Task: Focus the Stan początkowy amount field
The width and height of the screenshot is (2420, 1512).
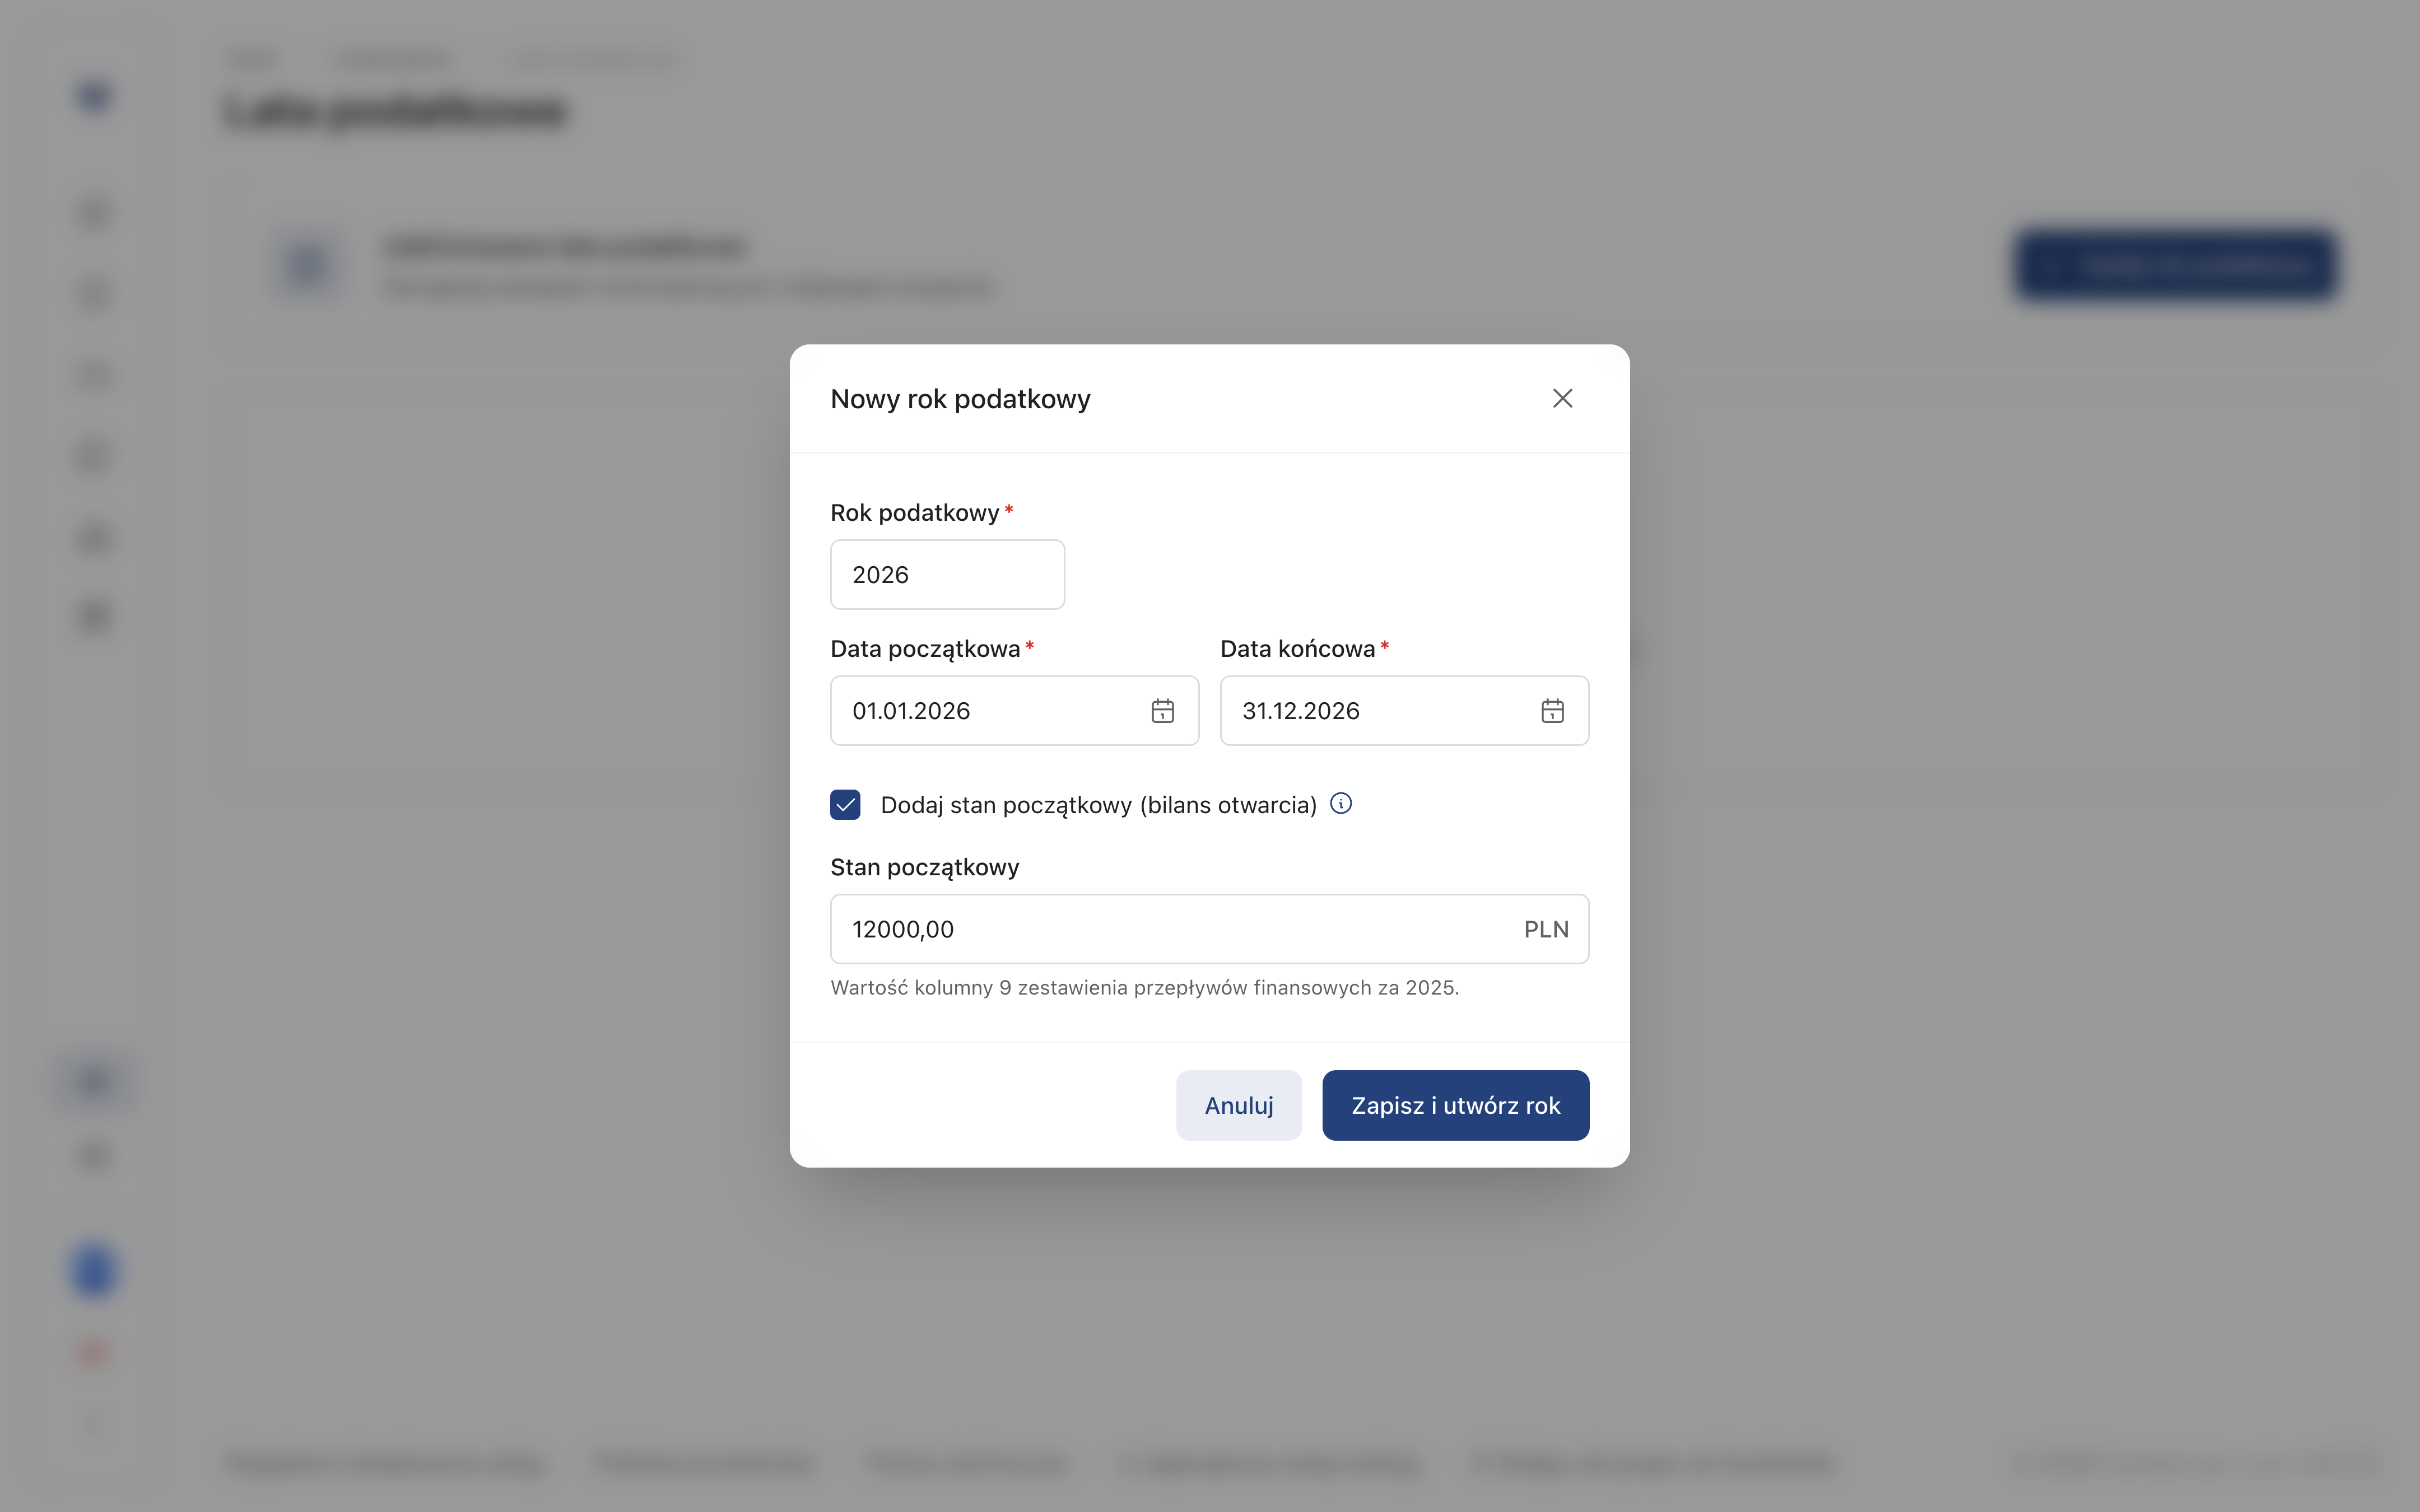Action: [x=1209, y=929]
